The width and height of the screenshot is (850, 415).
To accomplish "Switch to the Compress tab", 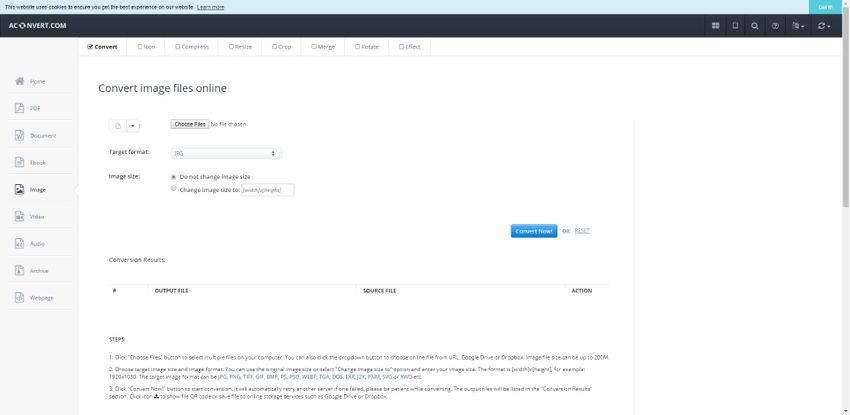I will (193, 46).
